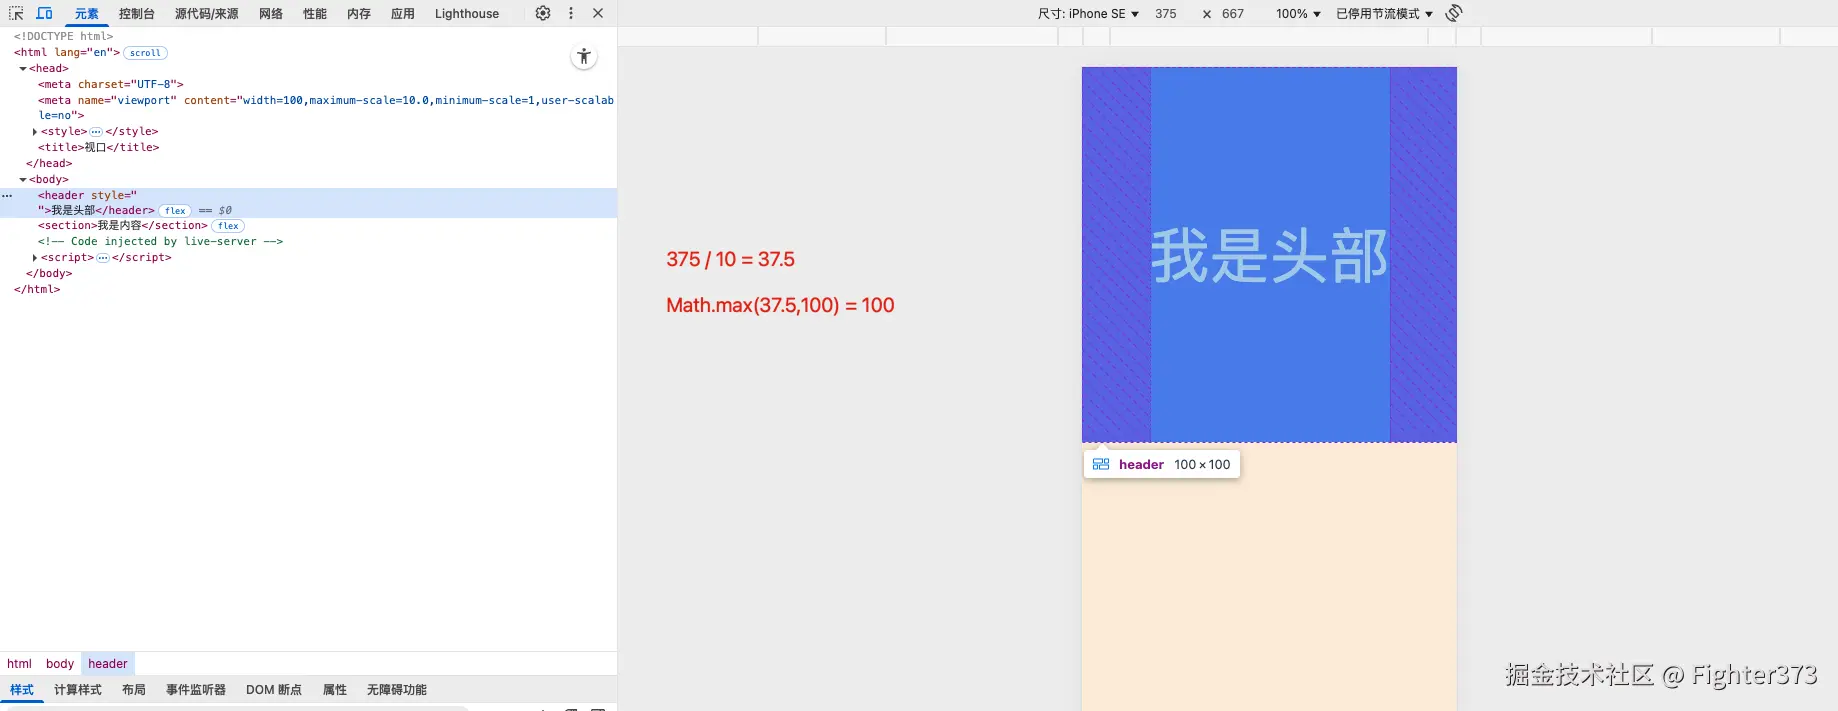Switch to the 元素 tab
This screenshot has height=711, width=1838.
pos(87,14)
